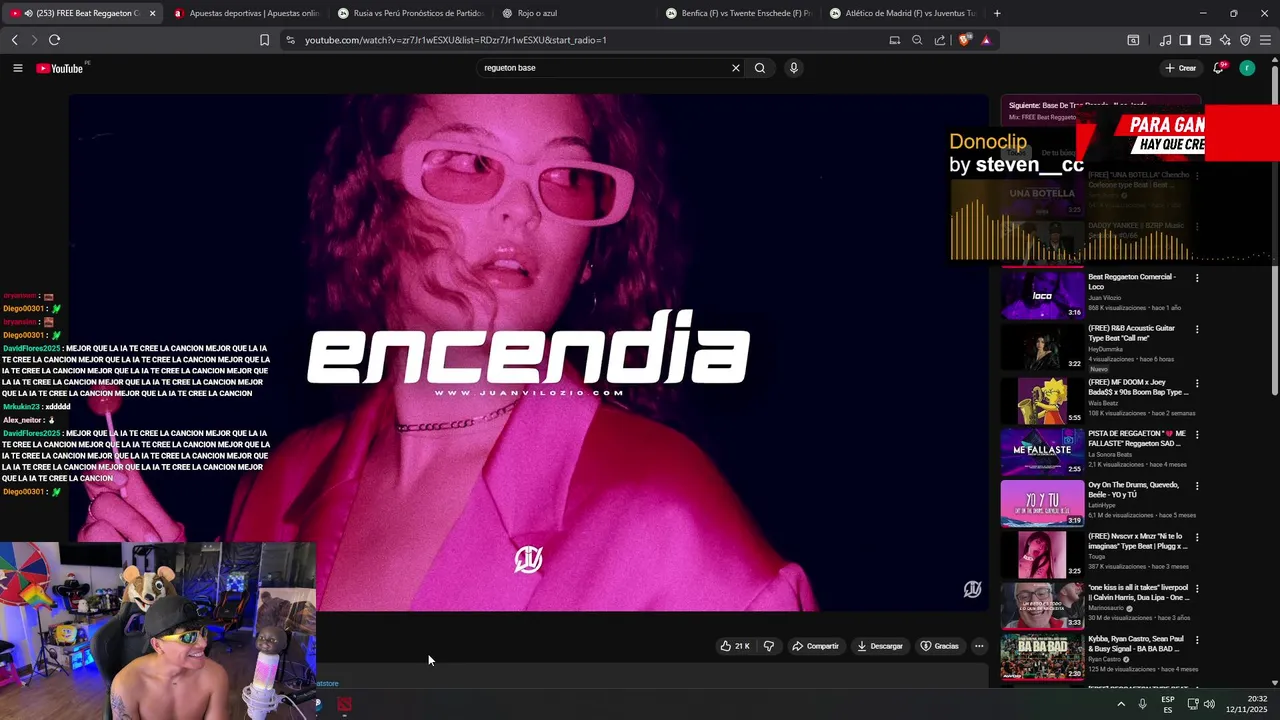The height and width of the screenshot is (720, 1280).
Task: Open more actions menu beside Gracias
Action: point(979,646)
